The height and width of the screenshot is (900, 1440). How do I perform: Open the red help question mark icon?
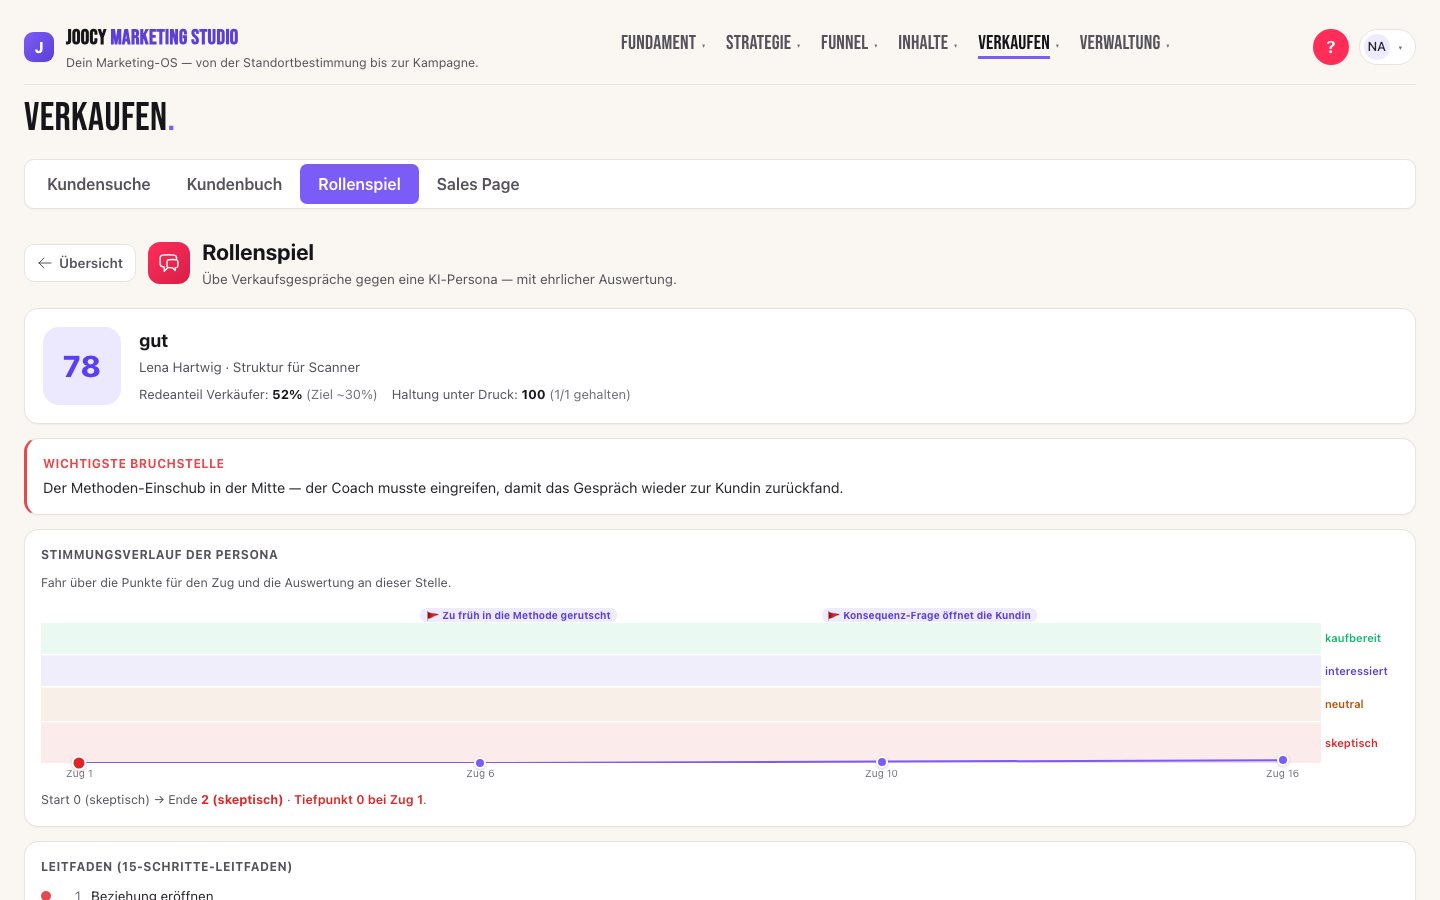[1330, 47]
